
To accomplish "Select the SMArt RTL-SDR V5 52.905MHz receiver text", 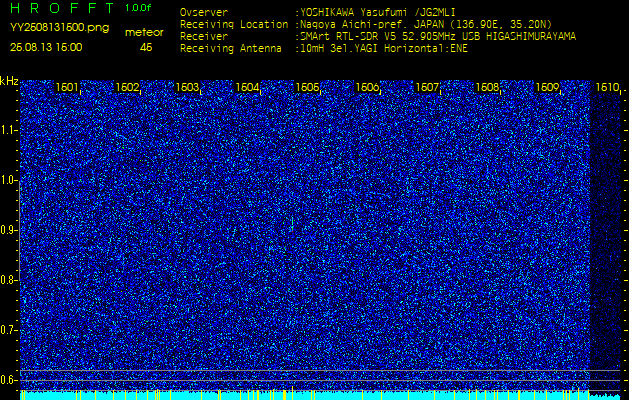I will [x=438, y=37].
